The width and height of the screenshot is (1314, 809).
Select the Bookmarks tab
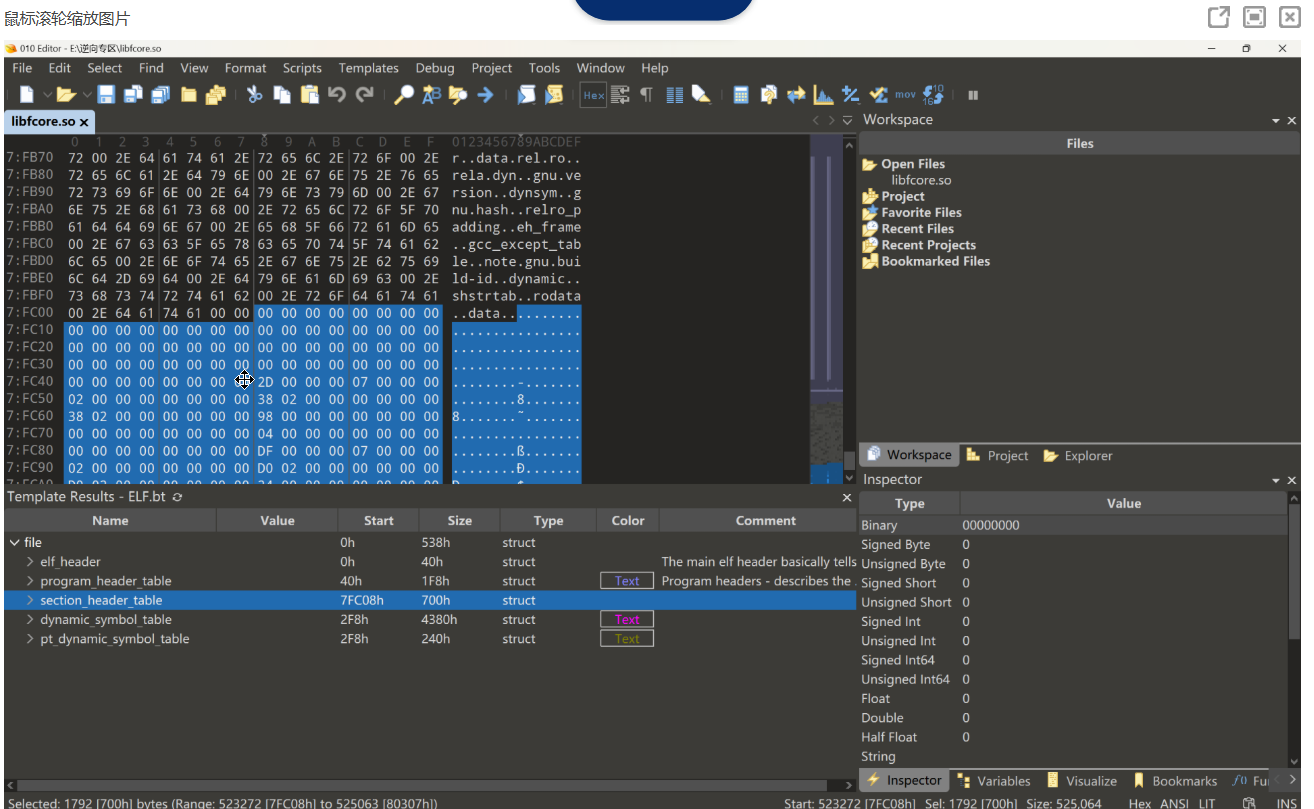[x=1175, y=781]
